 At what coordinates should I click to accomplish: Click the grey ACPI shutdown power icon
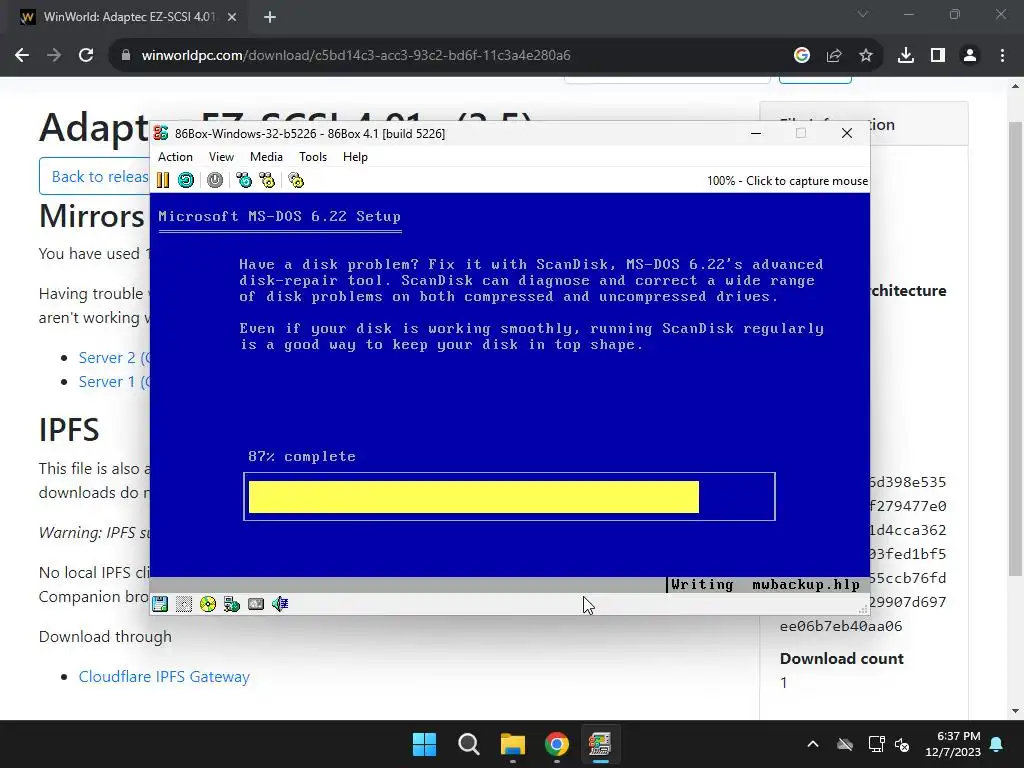coord(215,180)
